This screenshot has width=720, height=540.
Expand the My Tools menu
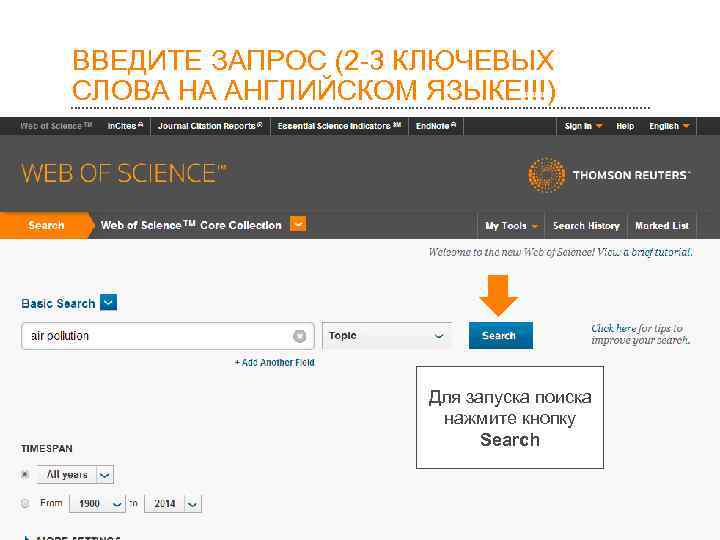(512, 225)
